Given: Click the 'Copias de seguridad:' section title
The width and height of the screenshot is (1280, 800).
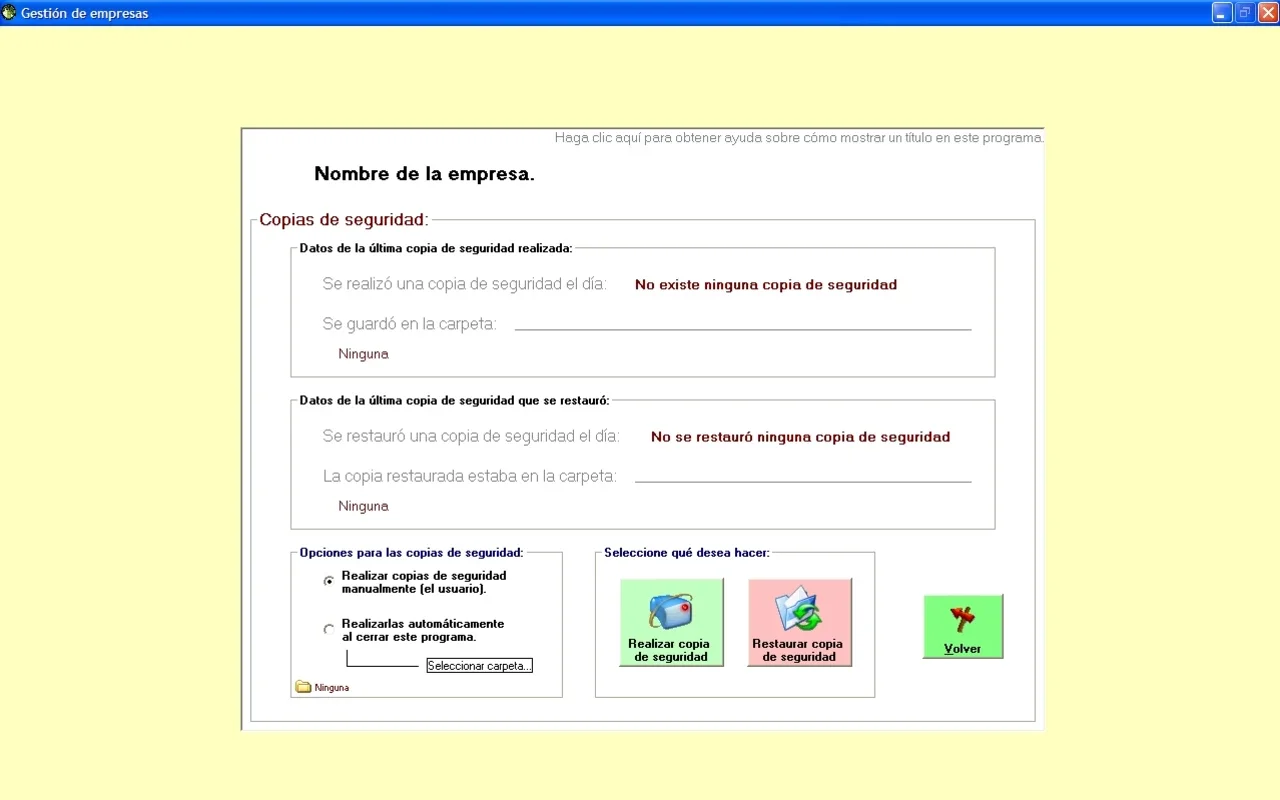Looking at the screenshot, I should pyautogui.click(x=343, y=220).
